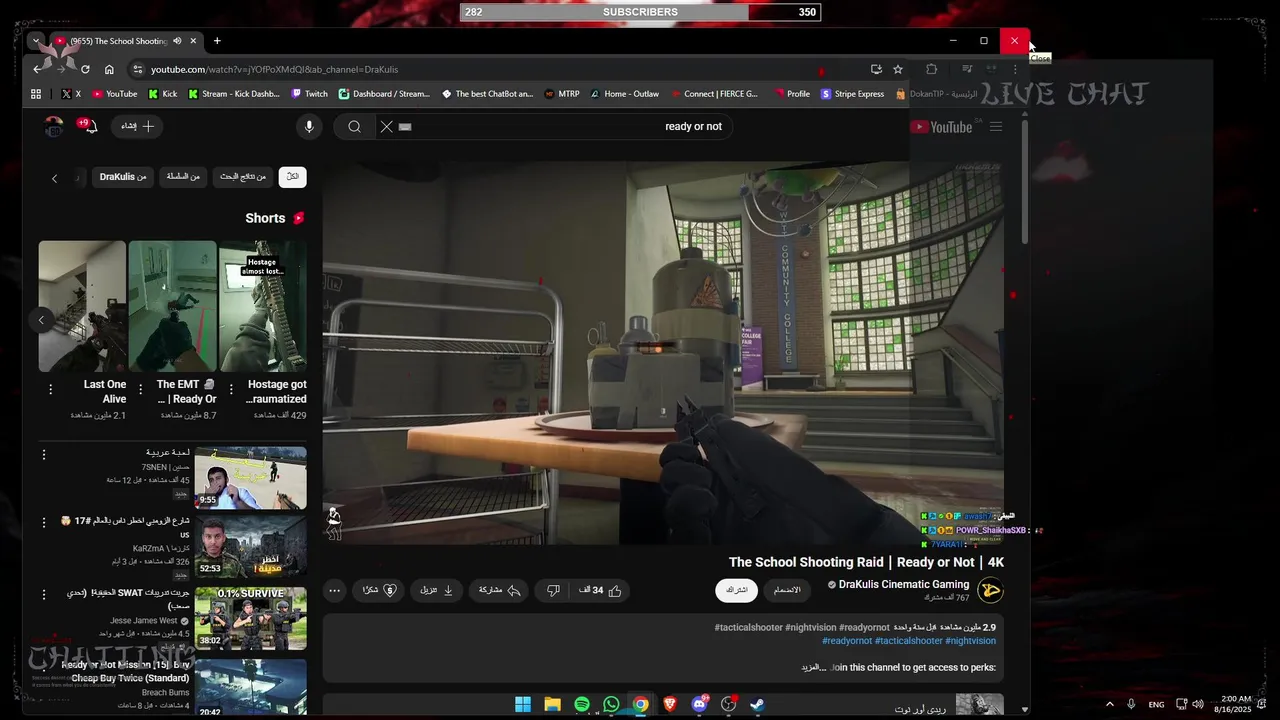Open options for 'The EMT' short
This screenshot has height=720, width=1280.
pyautogui.click(x=140, y=389)
